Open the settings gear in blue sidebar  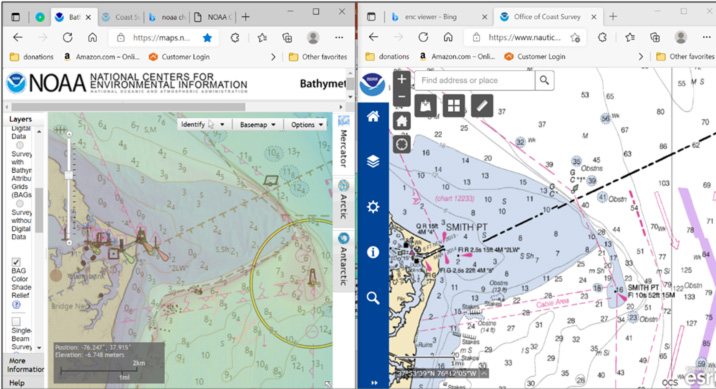pos(373,206)
